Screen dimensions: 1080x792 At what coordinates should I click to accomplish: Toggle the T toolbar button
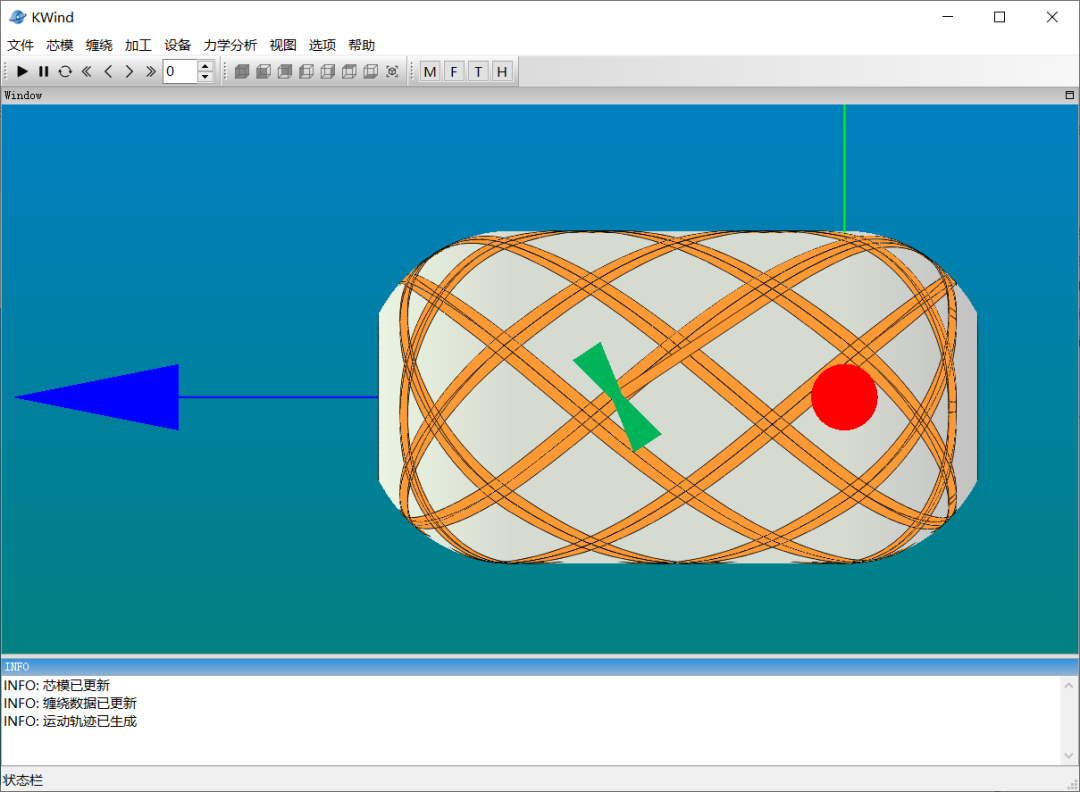tap(478, 71)
